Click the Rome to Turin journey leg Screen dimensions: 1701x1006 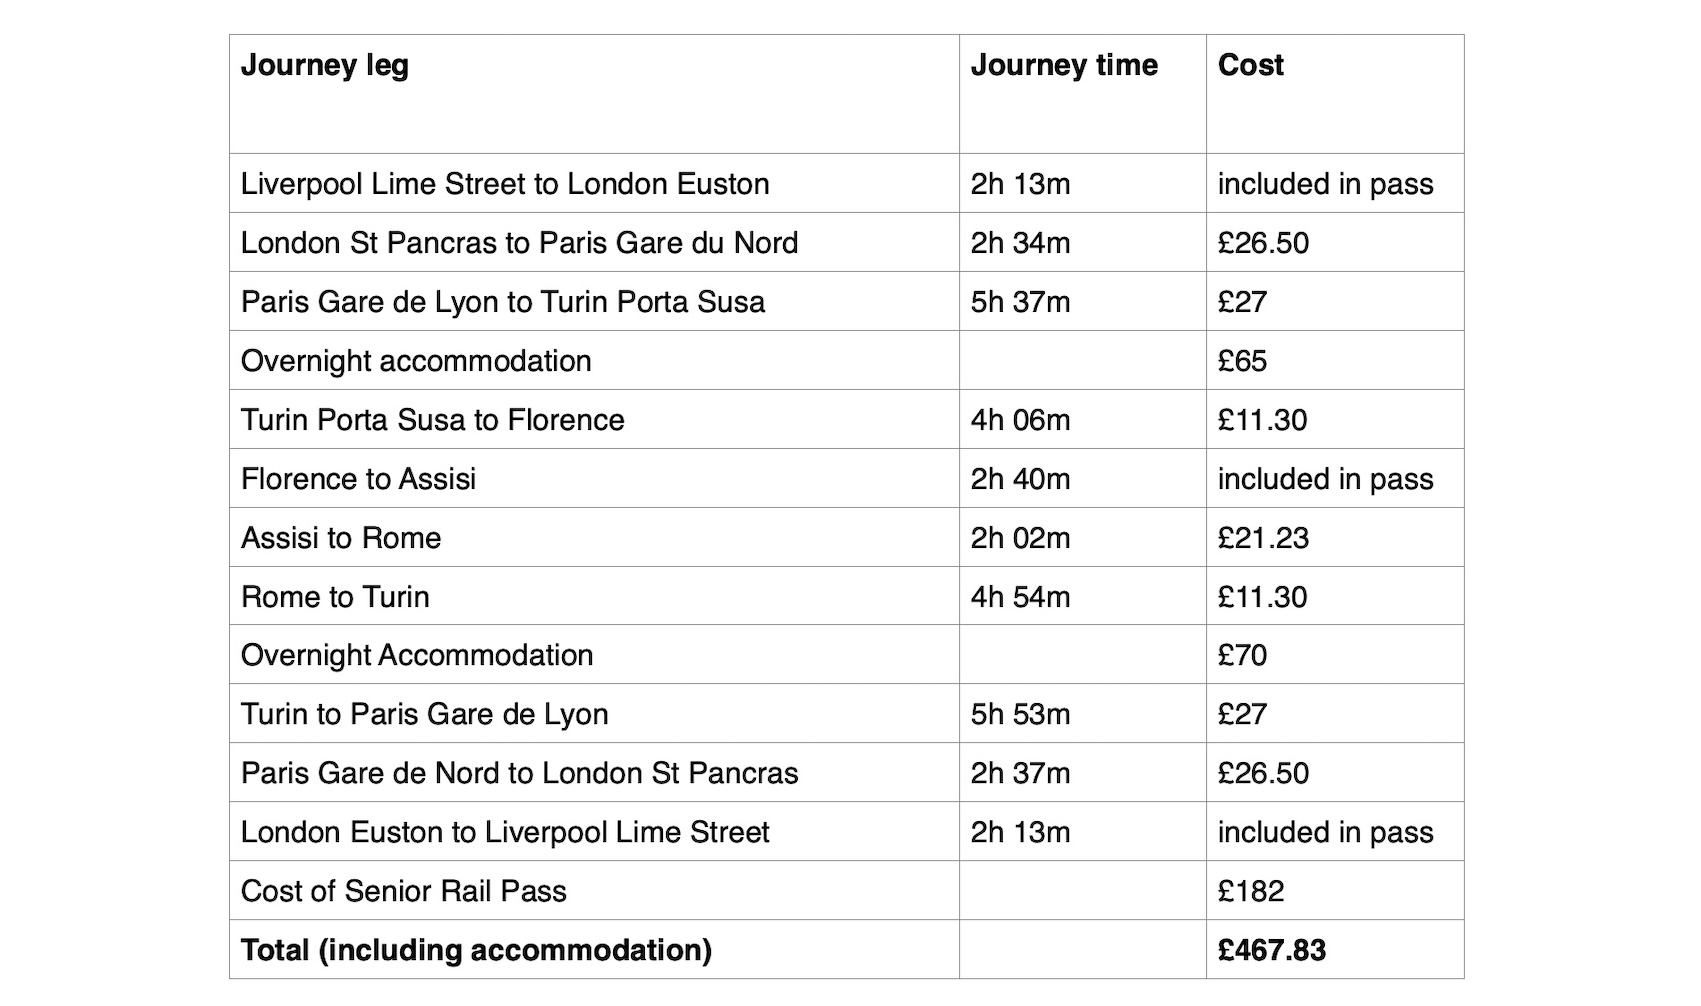point(335,597)
